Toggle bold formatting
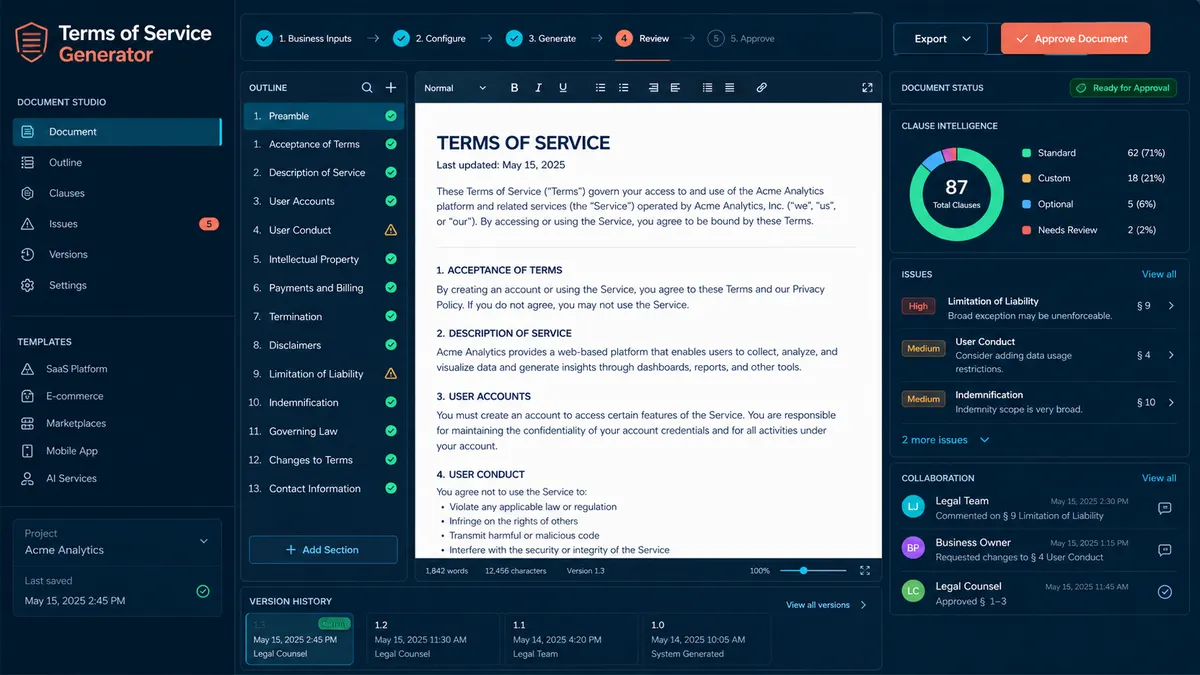Screen dimensions: 1200x675 515,88
